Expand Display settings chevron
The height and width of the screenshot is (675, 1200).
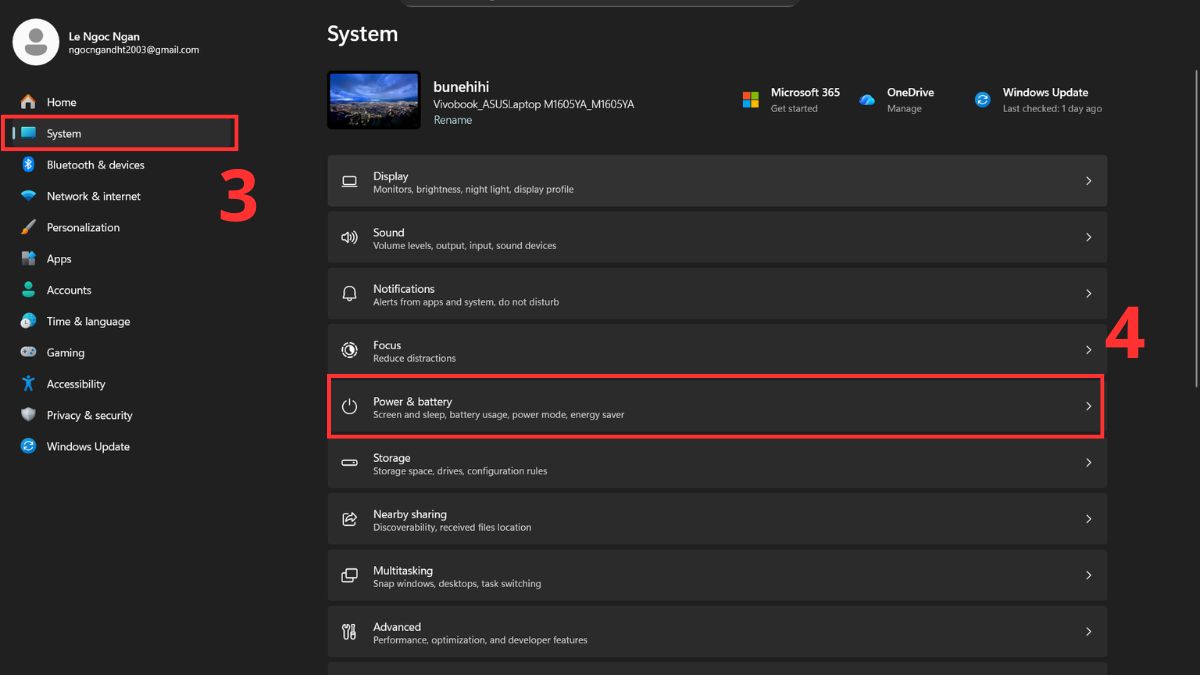tap(1089, 181)
